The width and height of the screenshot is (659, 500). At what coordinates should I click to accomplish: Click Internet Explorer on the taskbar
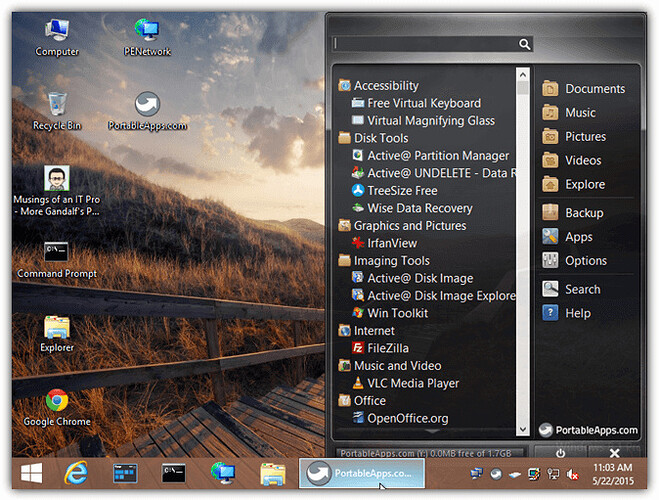tap(76, 473)
